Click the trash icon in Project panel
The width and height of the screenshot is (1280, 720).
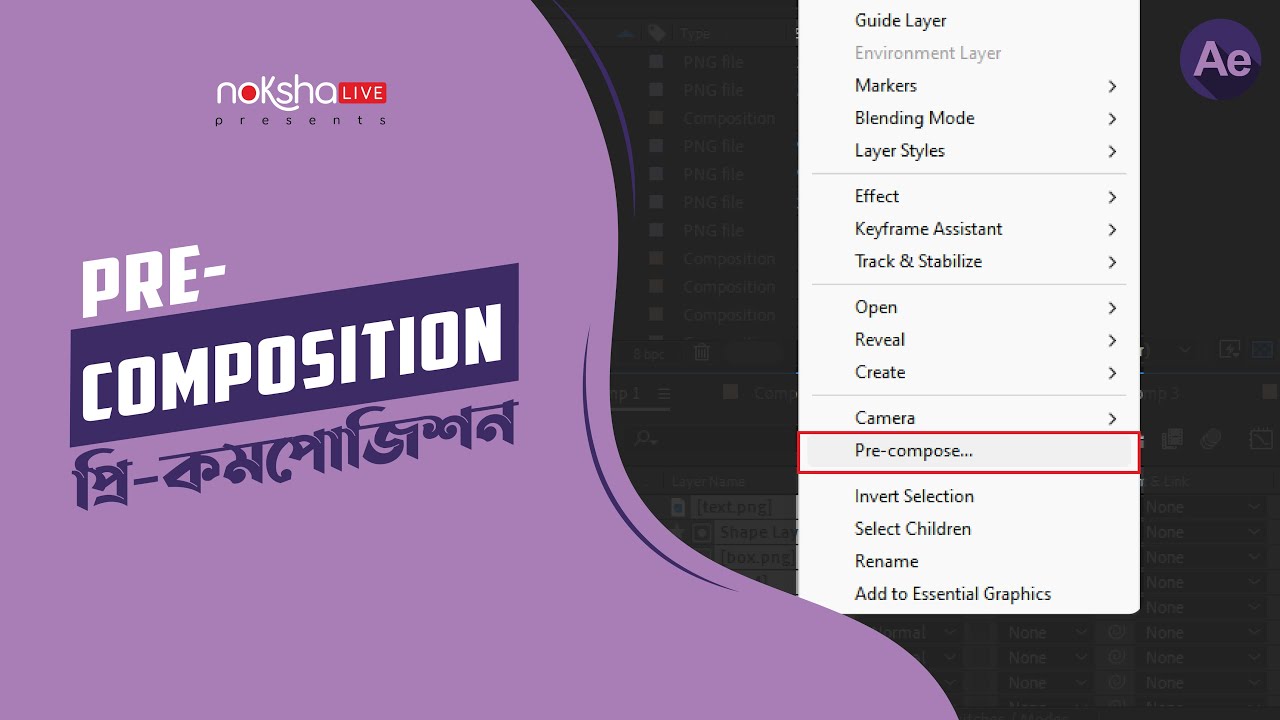pos(702,352)
